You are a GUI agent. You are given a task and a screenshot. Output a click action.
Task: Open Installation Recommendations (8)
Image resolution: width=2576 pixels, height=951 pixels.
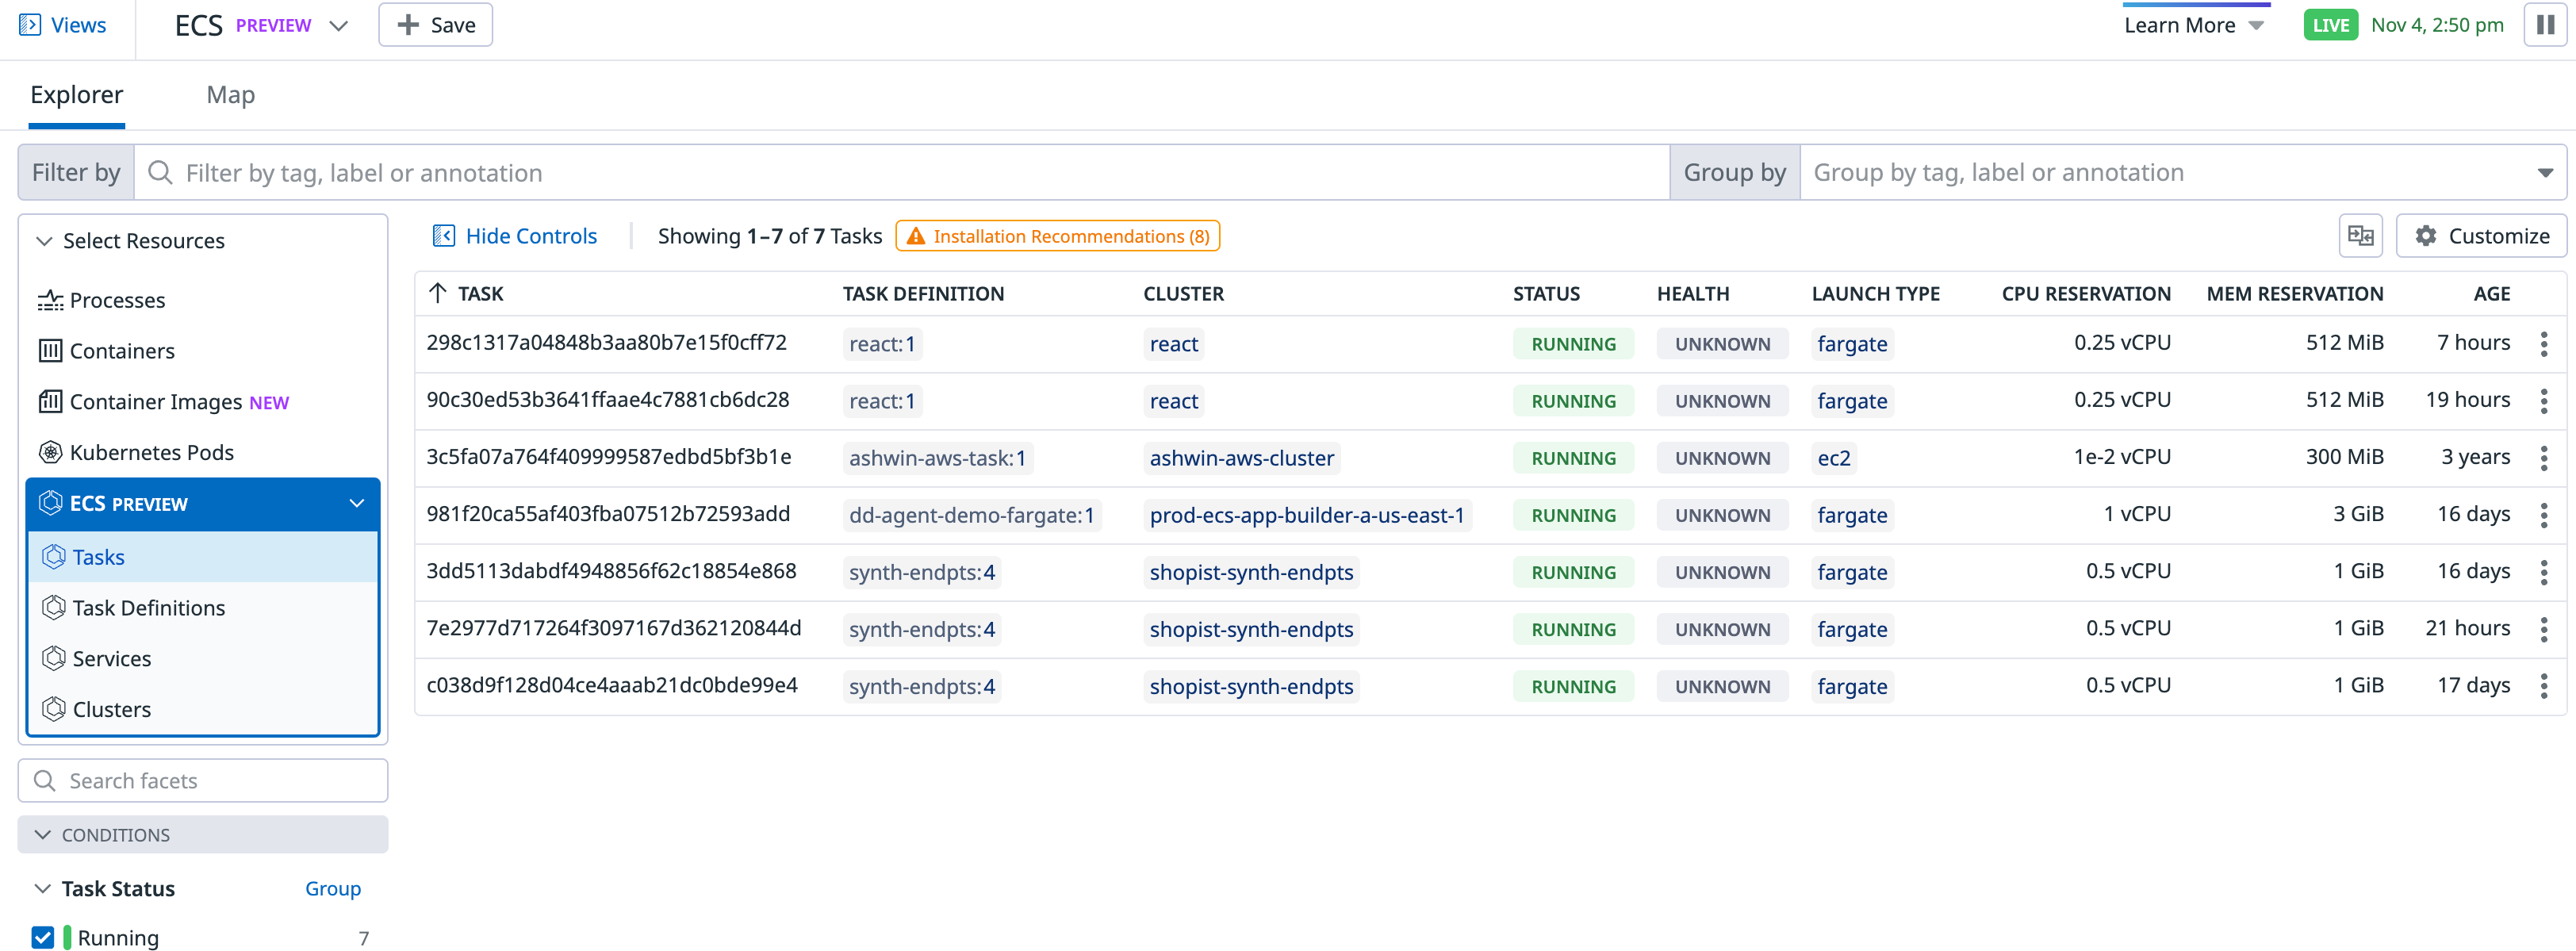(1057, 236)
